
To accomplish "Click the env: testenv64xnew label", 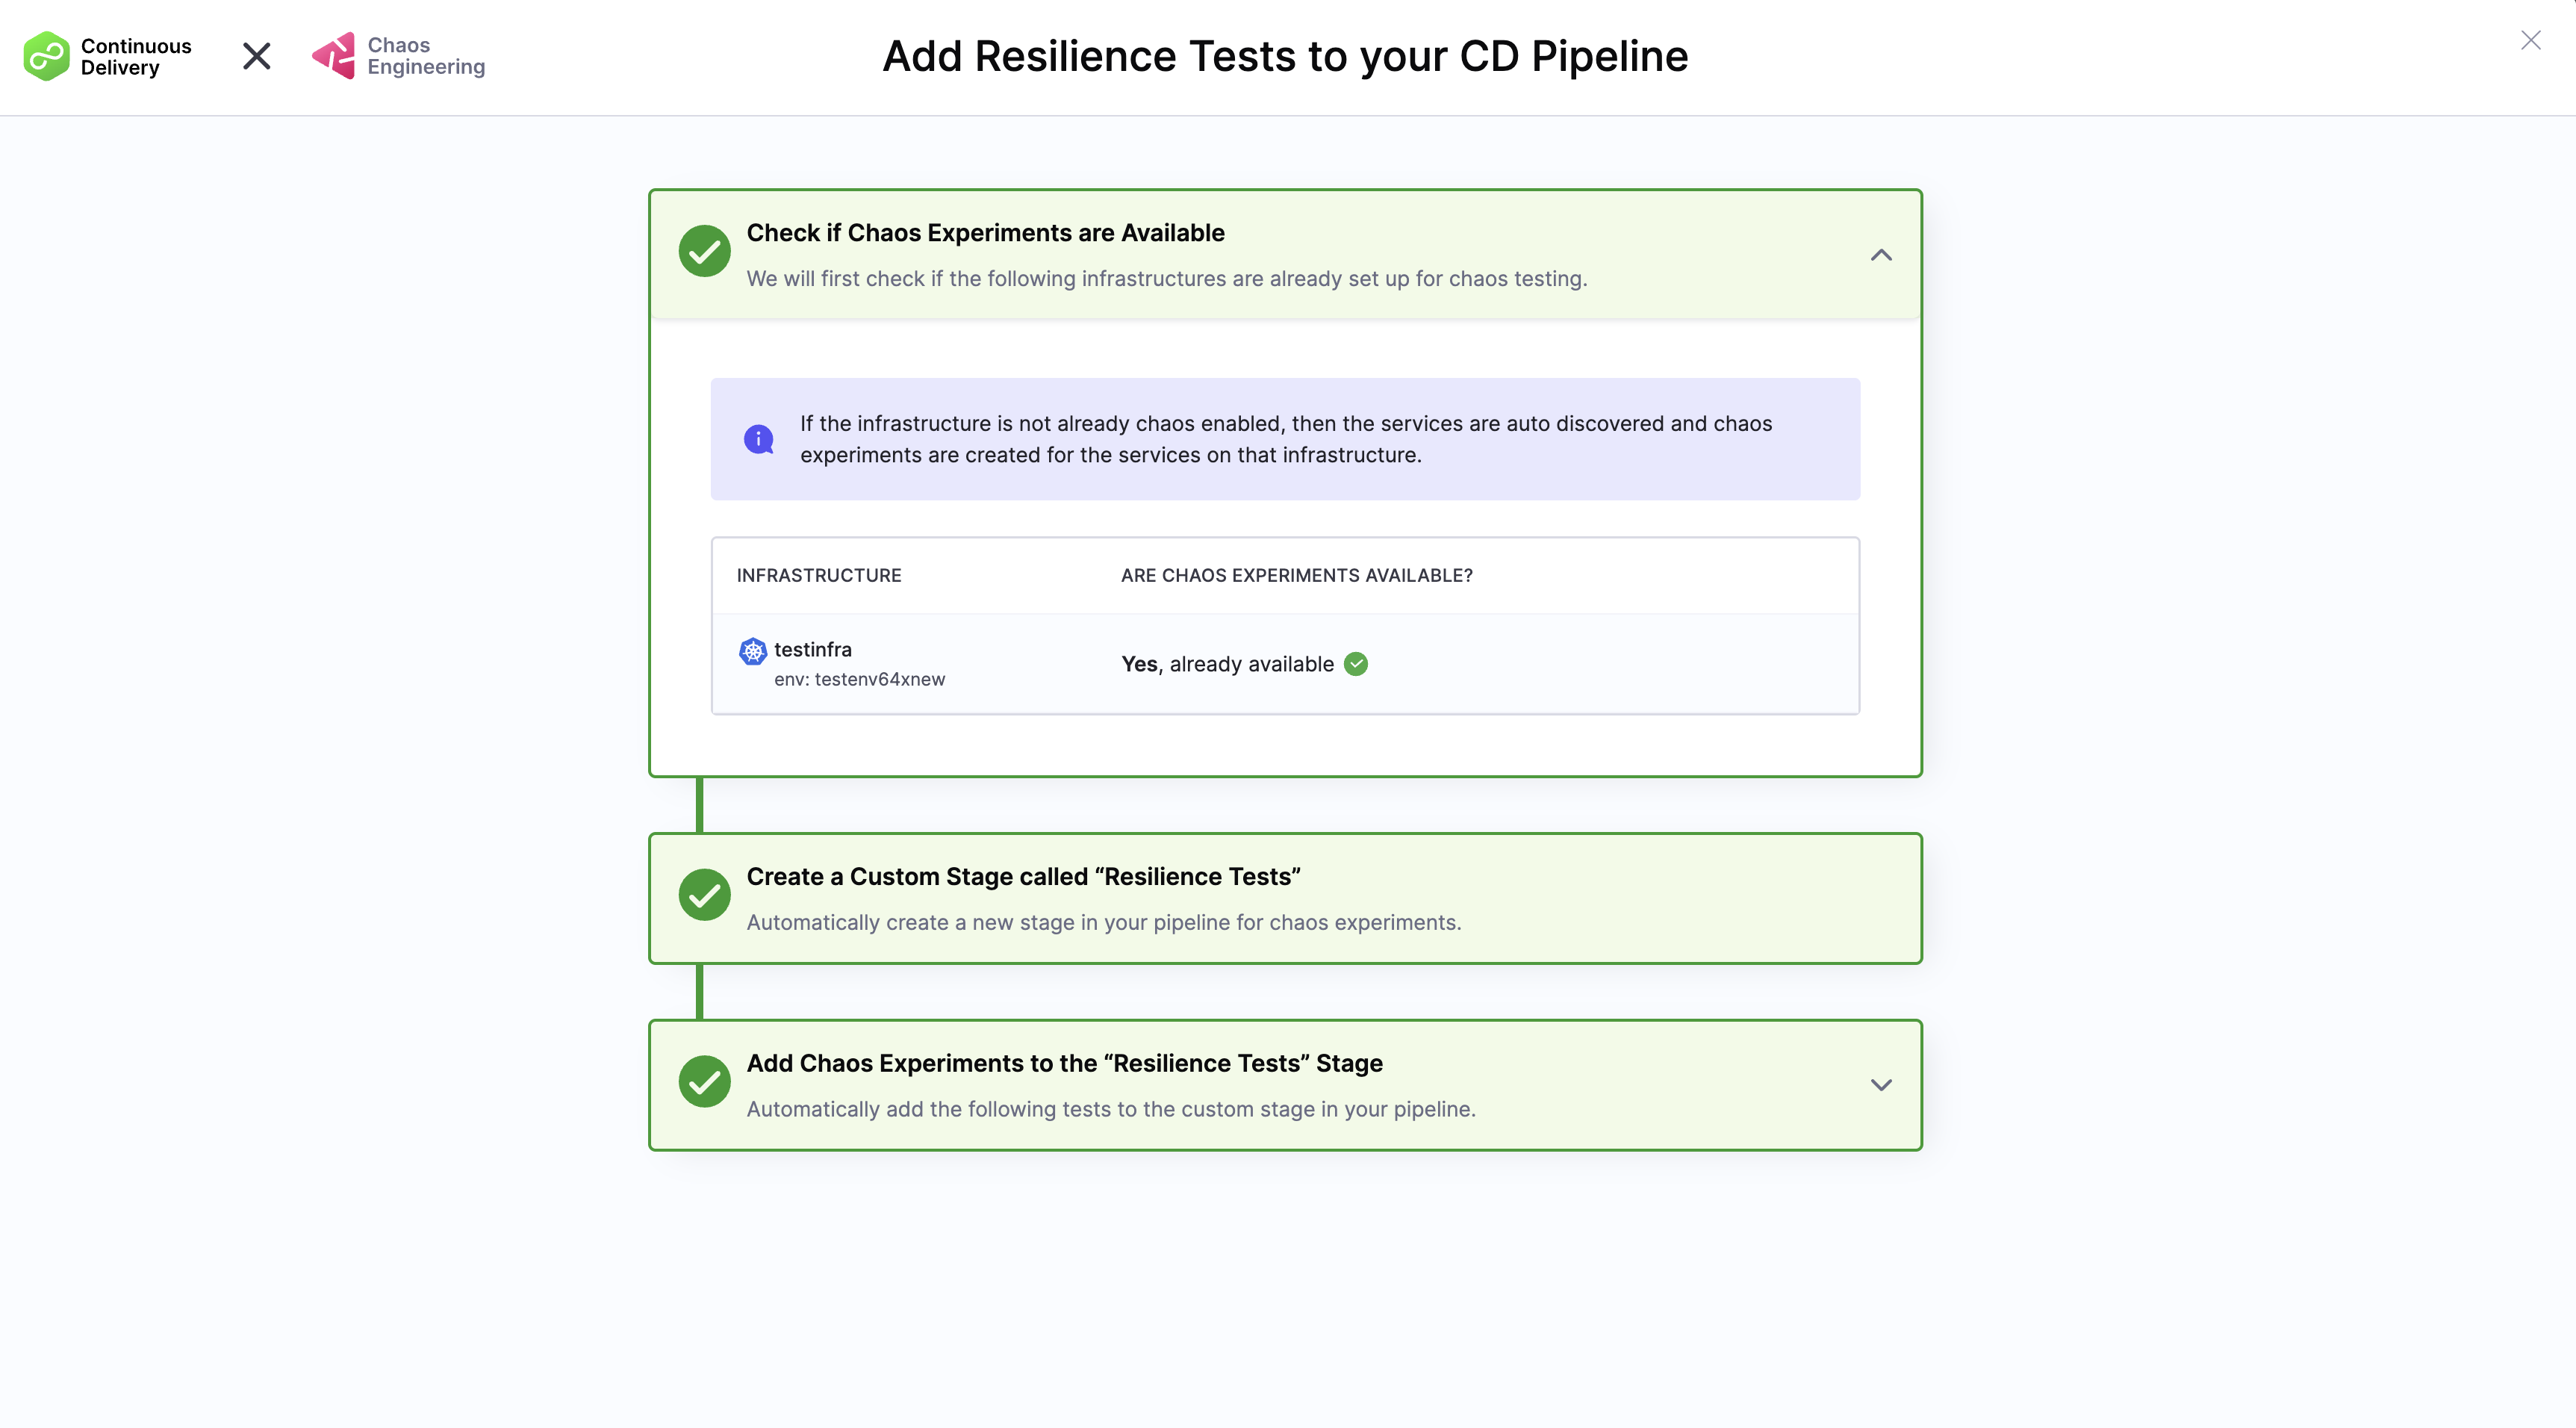I will [860, 679].
